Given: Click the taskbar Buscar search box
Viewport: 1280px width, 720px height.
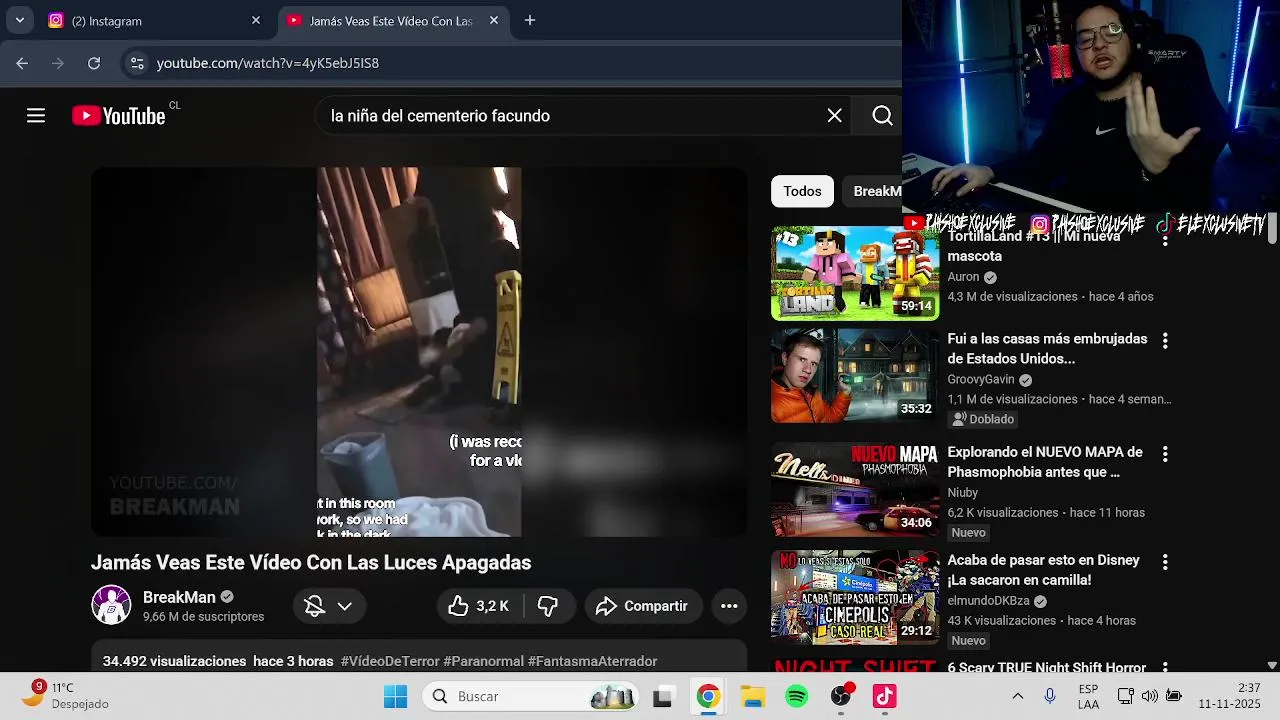Looking at the screenshot, I should click(x=531, y=696).
